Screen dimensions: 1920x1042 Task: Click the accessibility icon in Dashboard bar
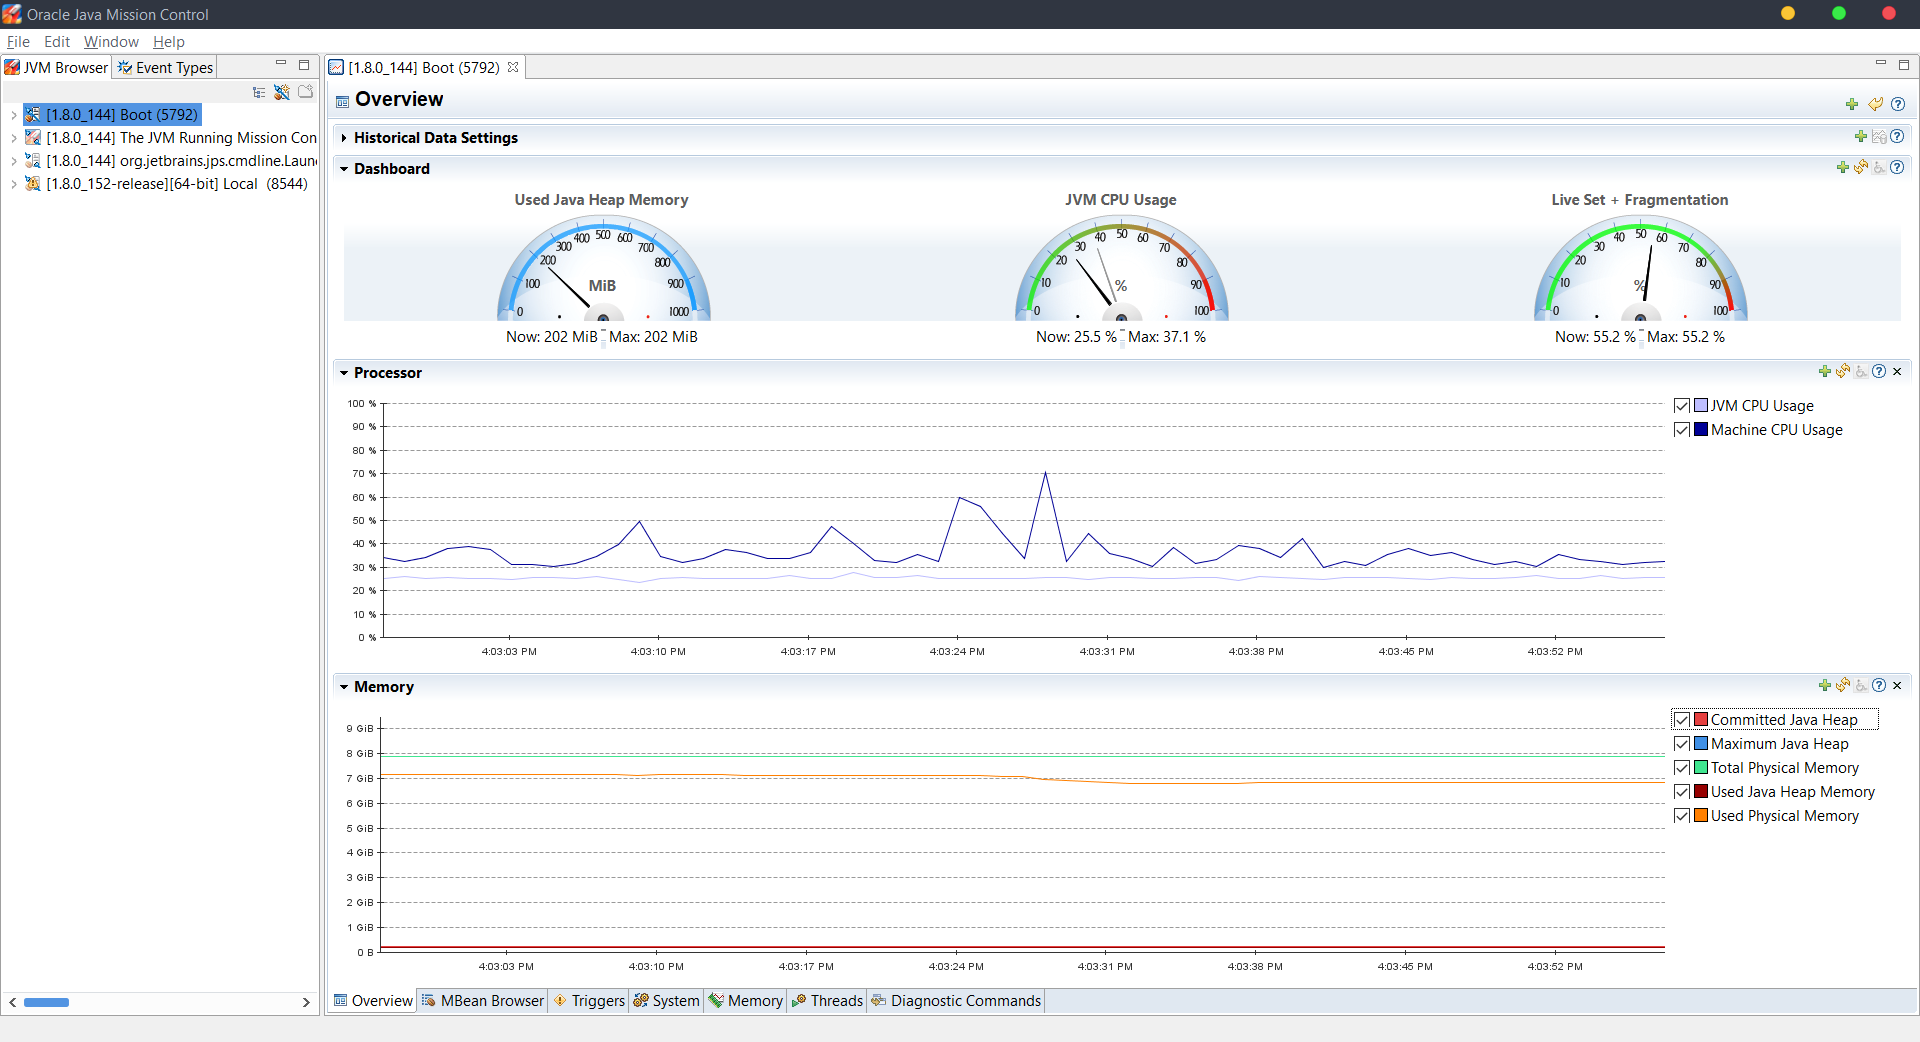coord(1879,168)
